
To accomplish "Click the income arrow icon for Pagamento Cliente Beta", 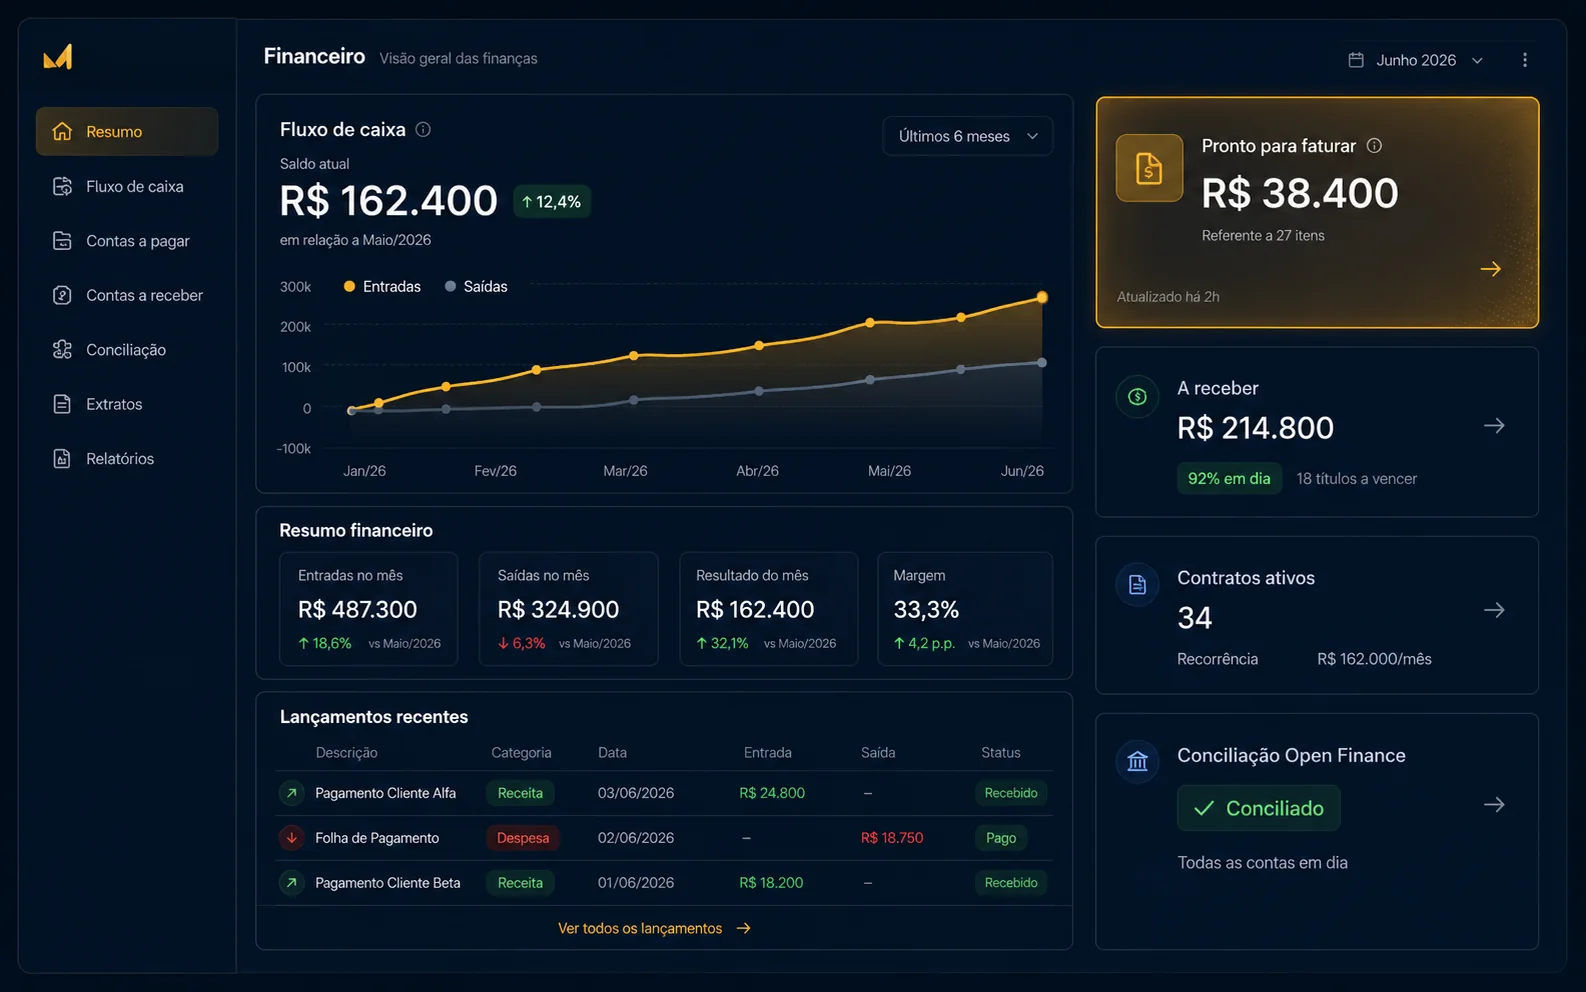I will pyautogui.click(x=291, y=883).
